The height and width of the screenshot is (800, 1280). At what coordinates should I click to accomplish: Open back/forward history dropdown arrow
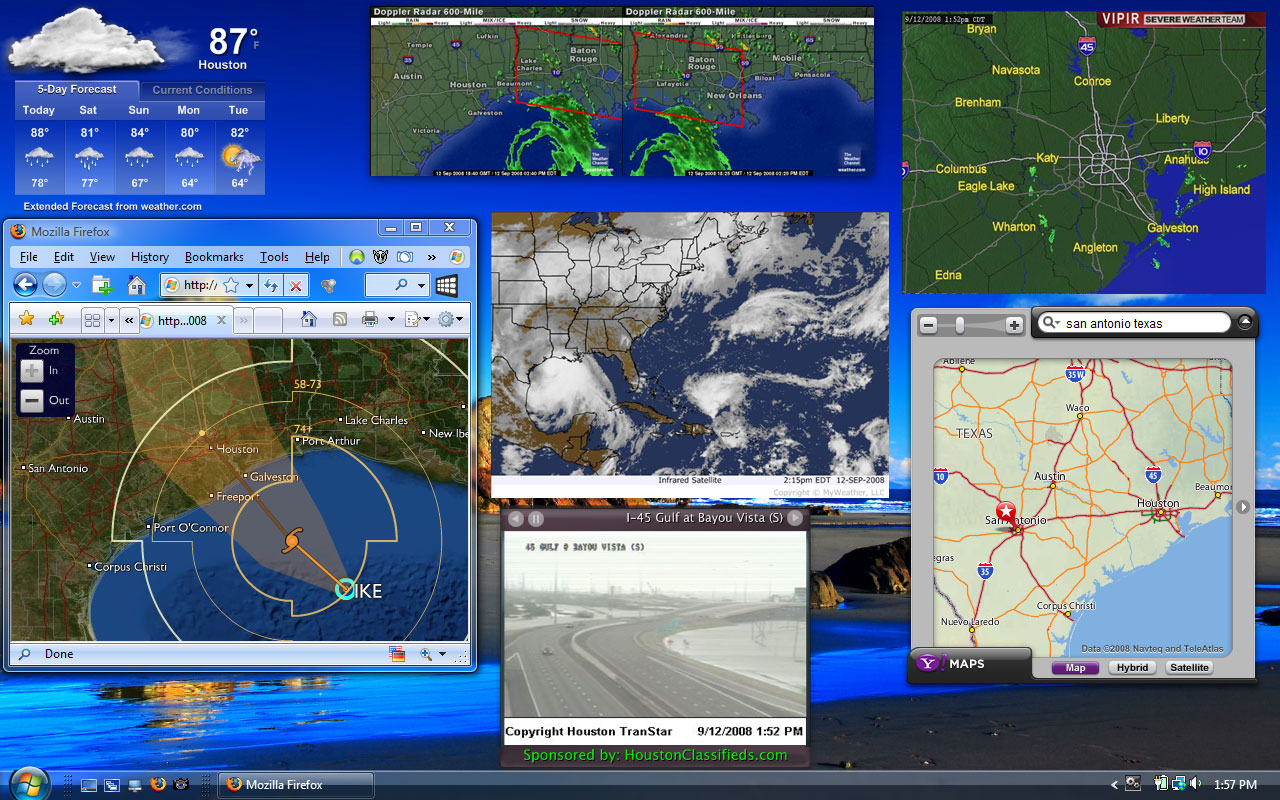click(x=76, y=286)
